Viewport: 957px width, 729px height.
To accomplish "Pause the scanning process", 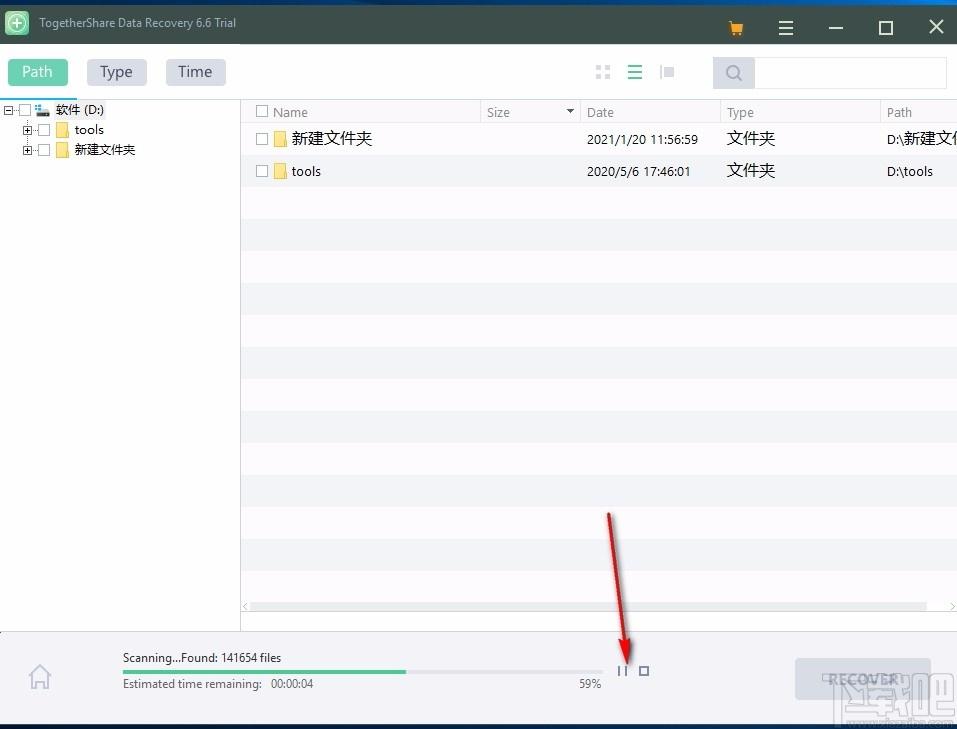I will coord(622,671).
